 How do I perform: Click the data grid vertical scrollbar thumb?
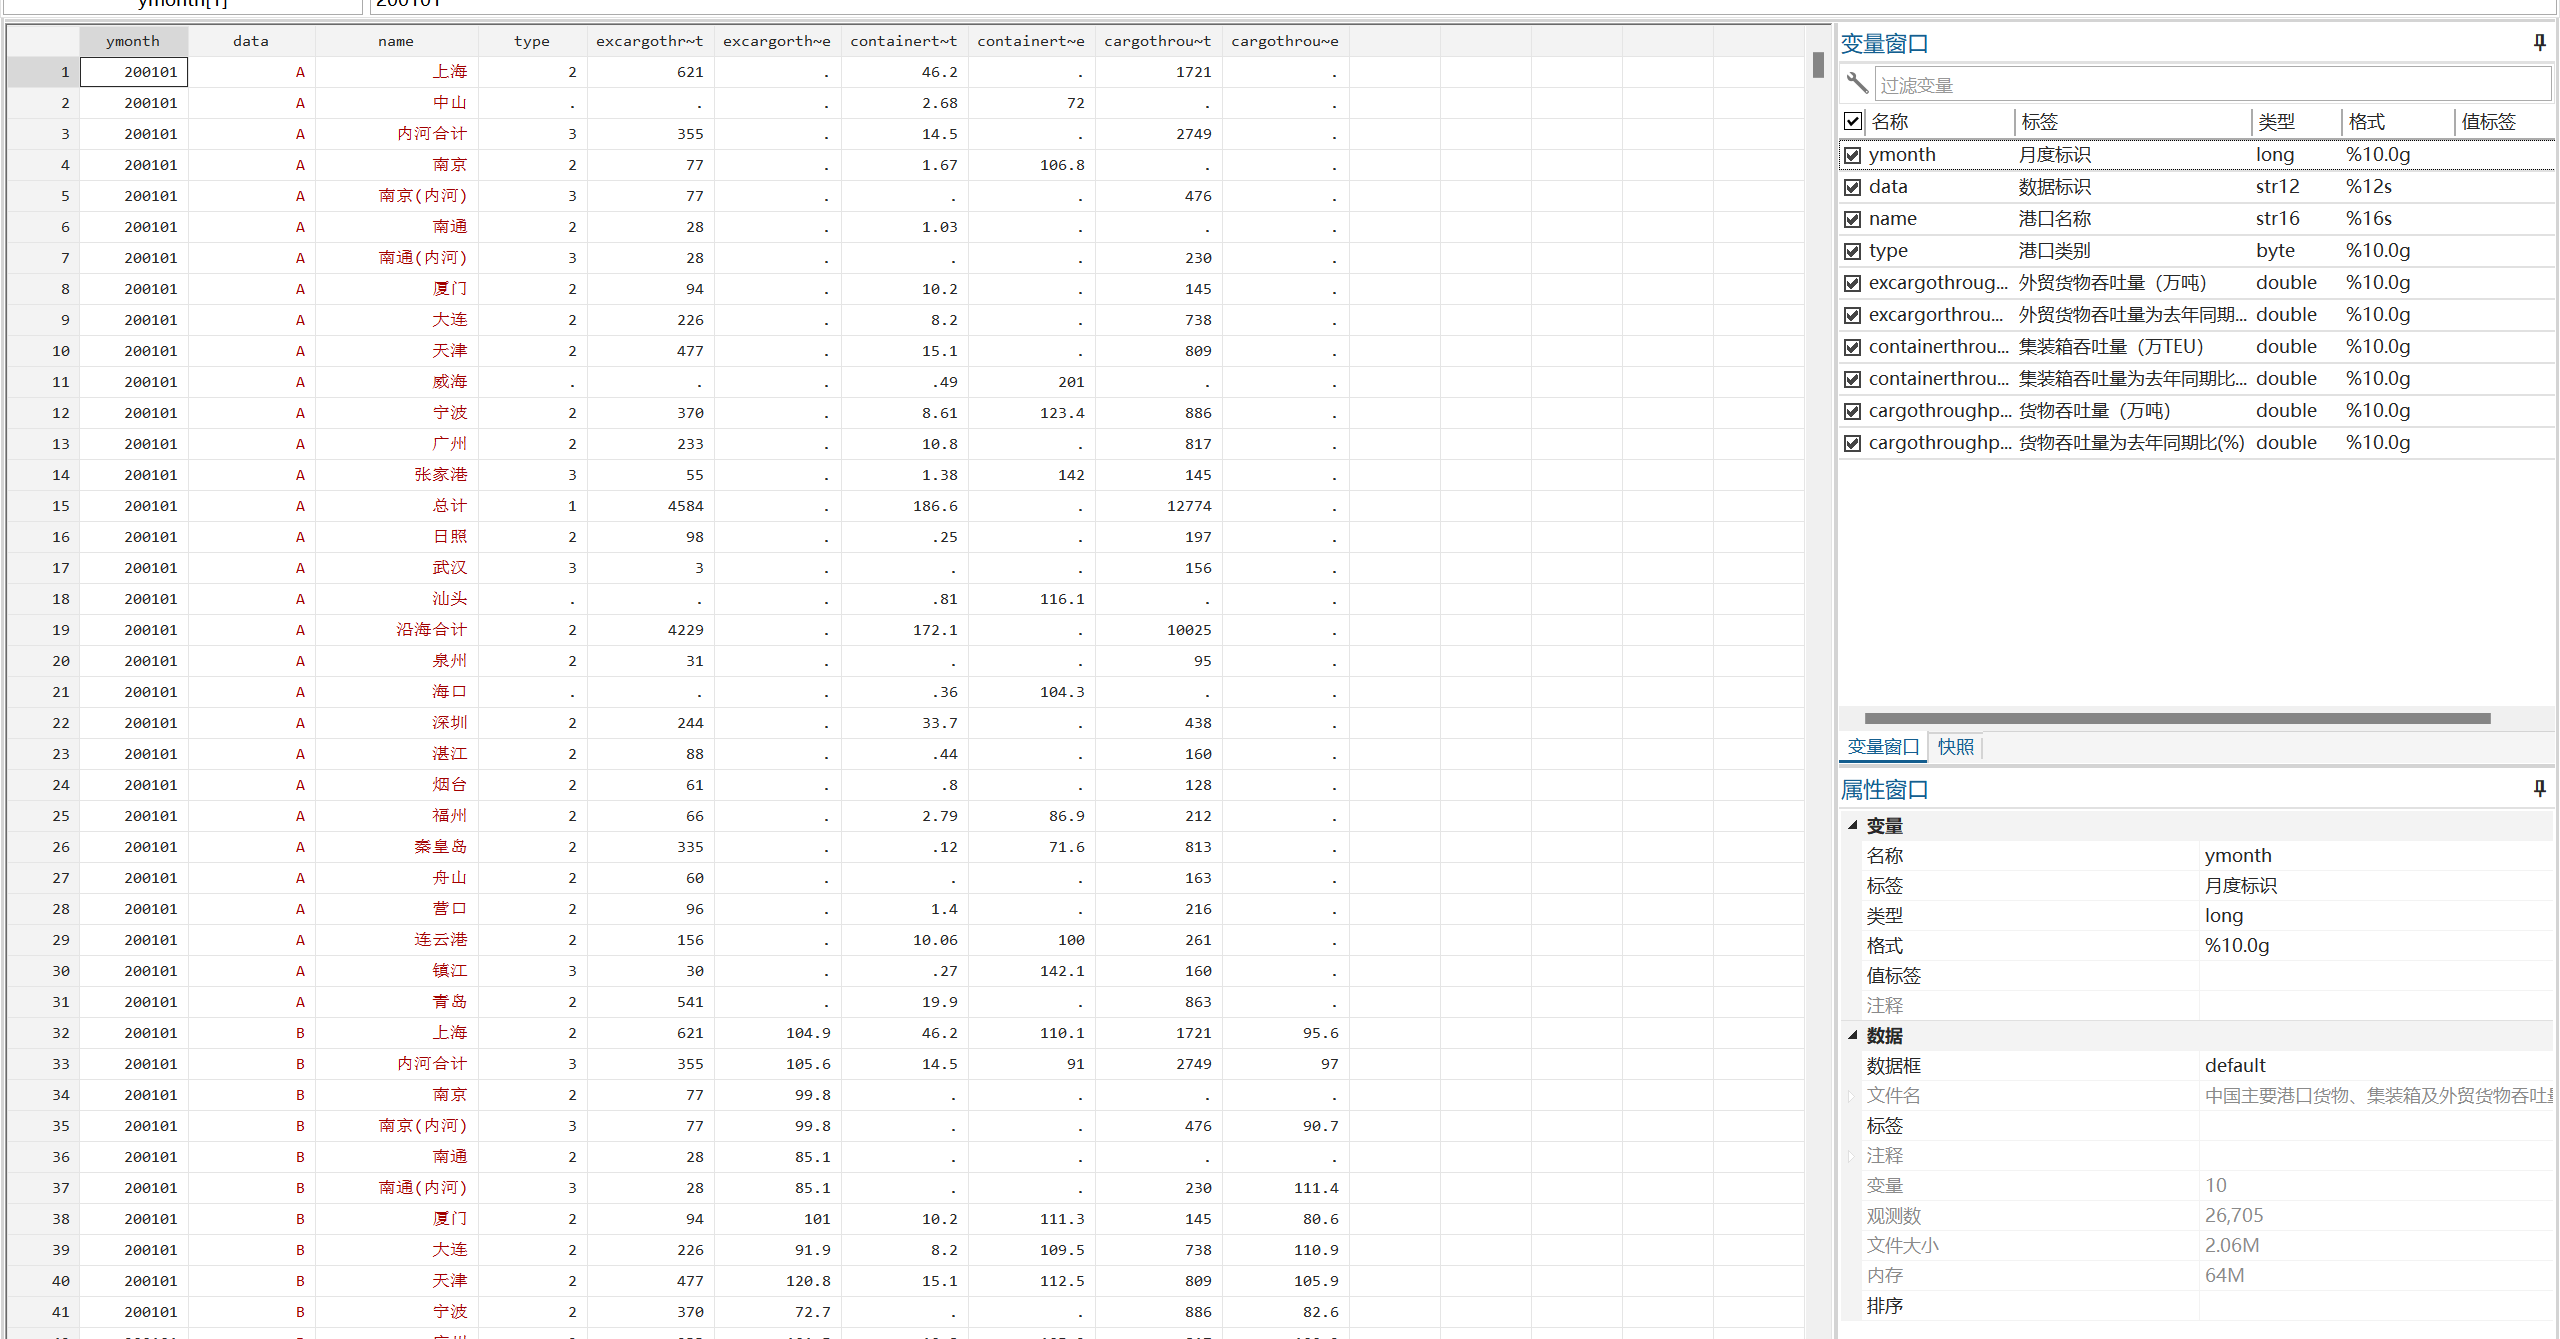[x=1818, y=65]
